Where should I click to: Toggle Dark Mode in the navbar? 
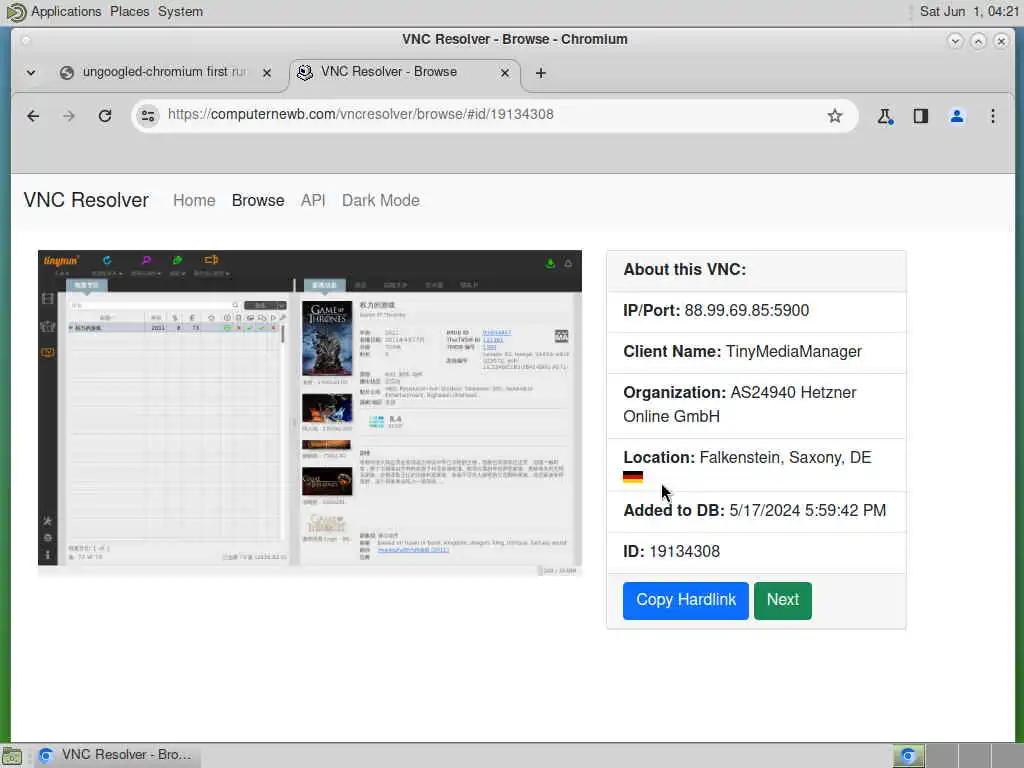click(x=381, y=200)
